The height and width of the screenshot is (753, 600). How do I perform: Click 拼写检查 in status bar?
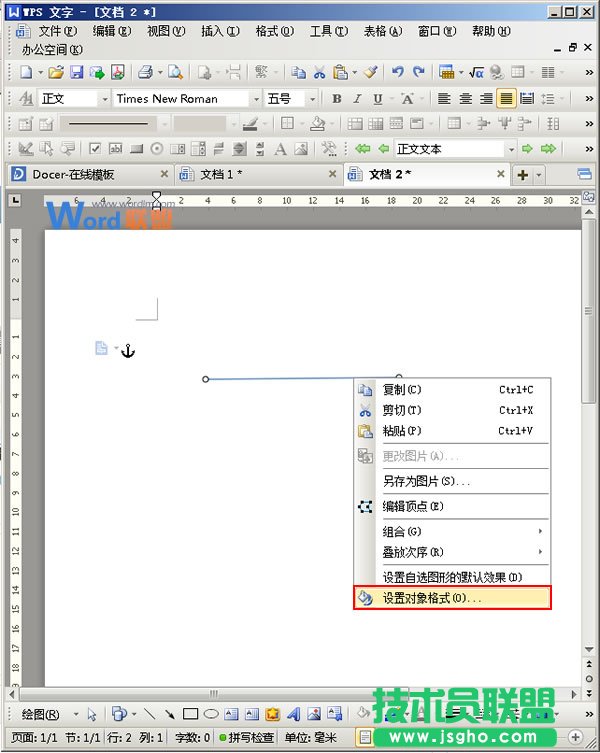[x=246, y=737]
